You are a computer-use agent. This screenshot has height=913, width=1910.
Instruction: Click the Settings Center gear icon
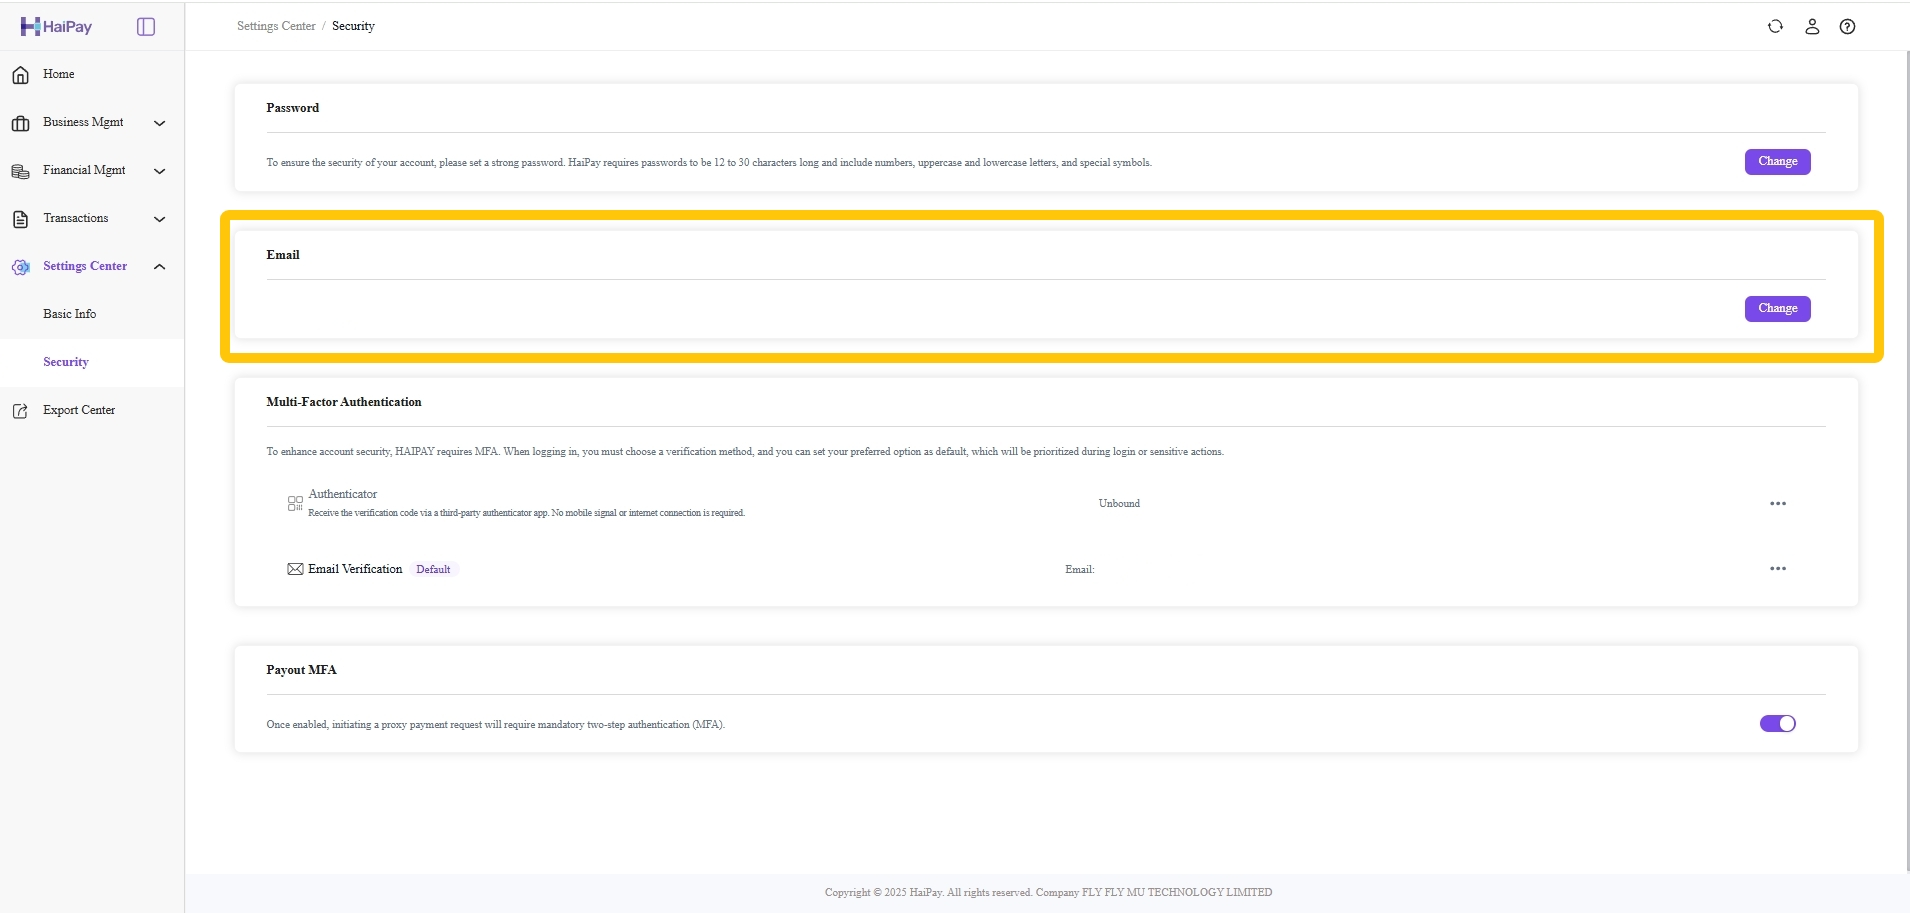[21, 266]
